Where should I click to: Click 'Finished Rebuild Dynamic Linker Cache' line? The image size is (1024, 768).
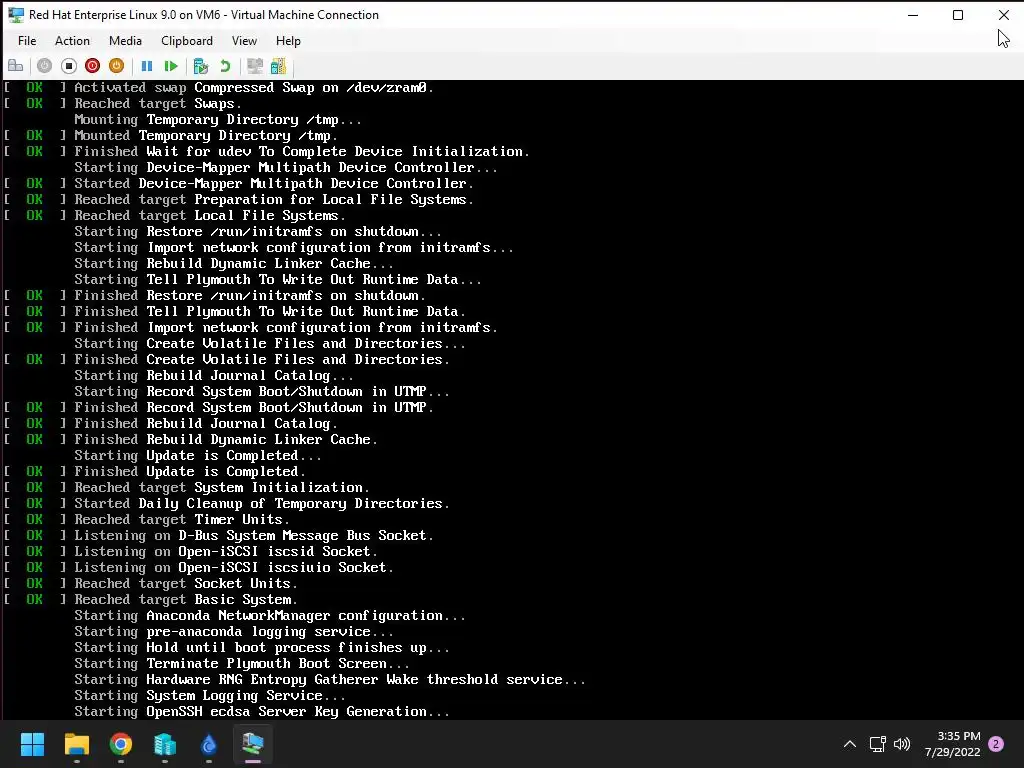225,440
